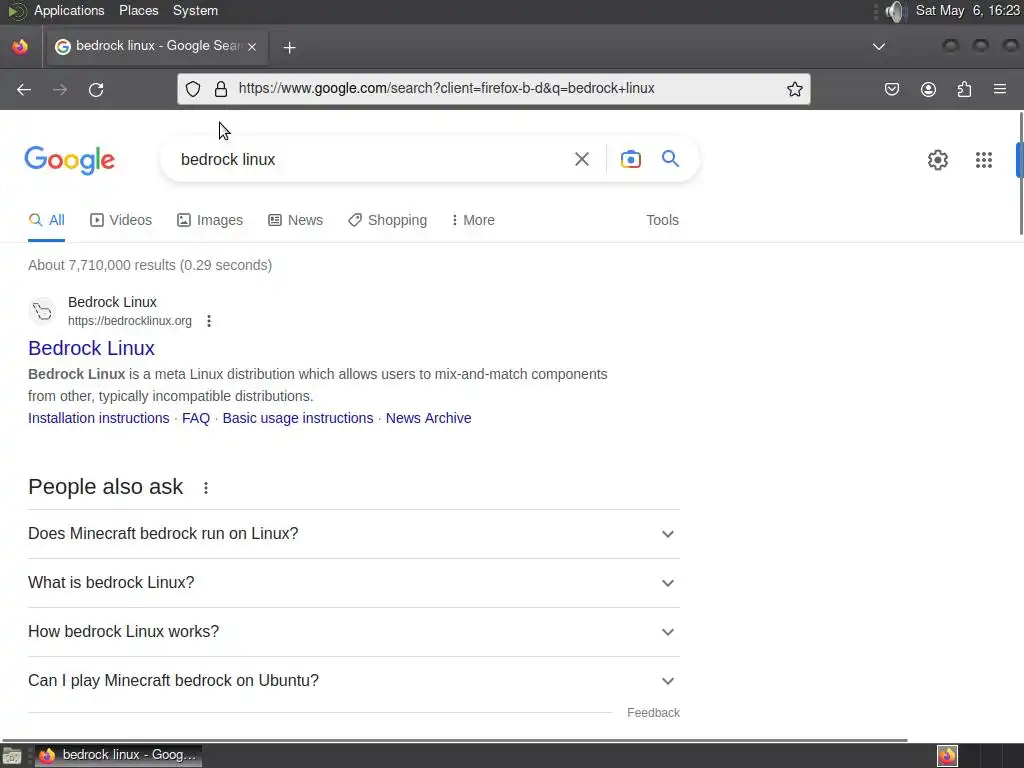
Task: Click the volume speaker icon in panel
Action: [895, 11]
